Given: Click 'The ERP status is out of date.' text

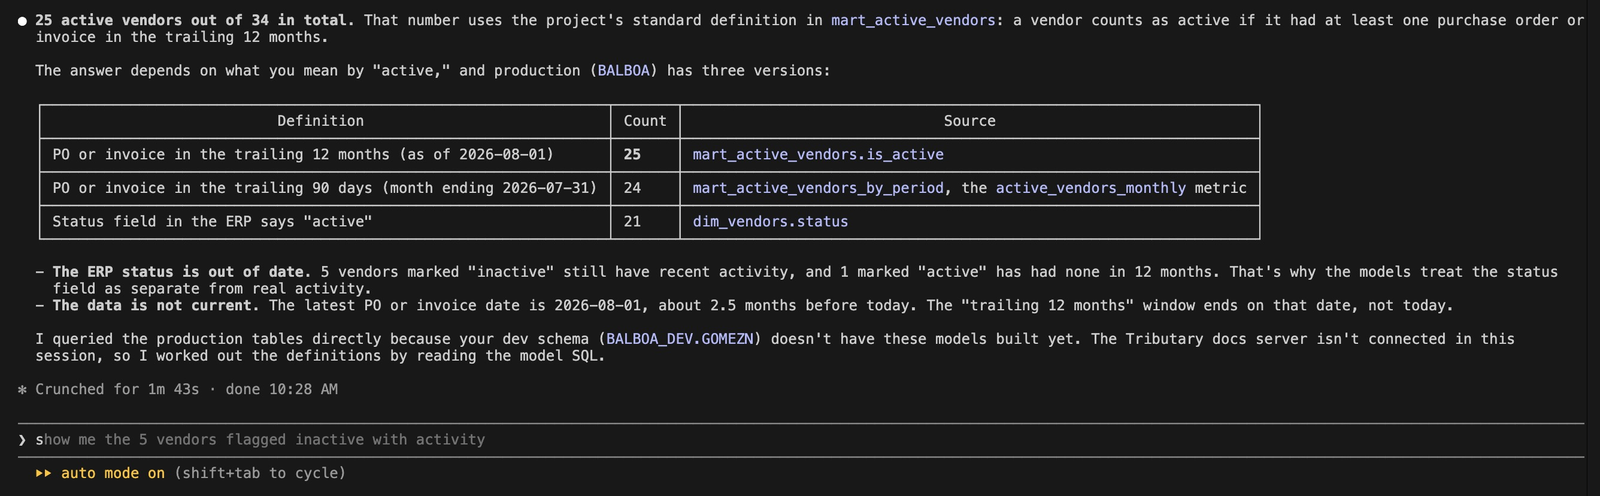Looking at the screenshot, I should point(182,272).
